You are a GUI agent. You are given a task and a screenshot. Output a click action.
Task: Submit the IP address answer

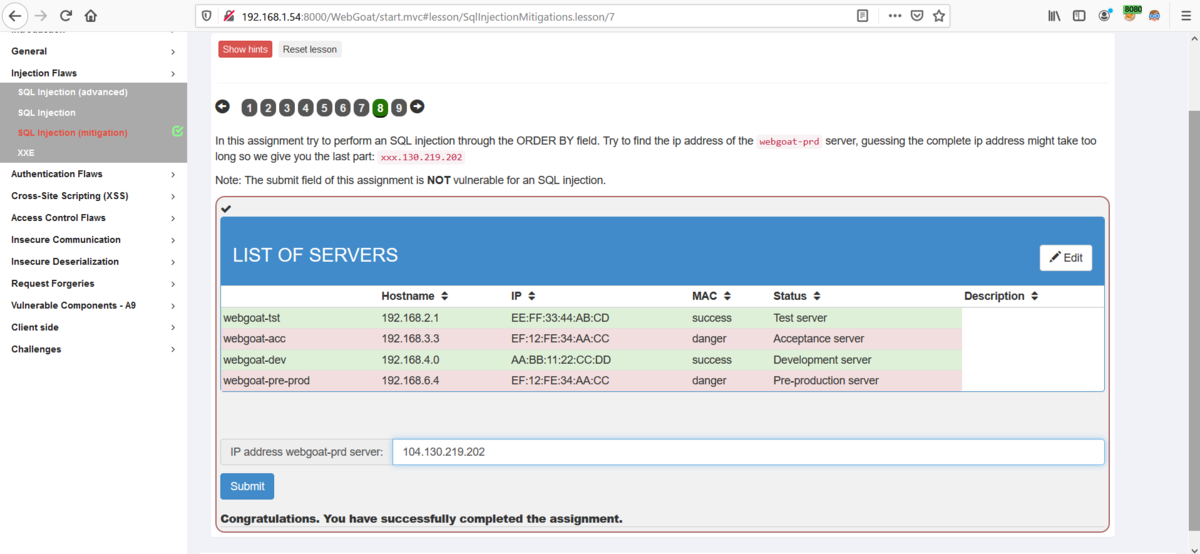point(247,486)
